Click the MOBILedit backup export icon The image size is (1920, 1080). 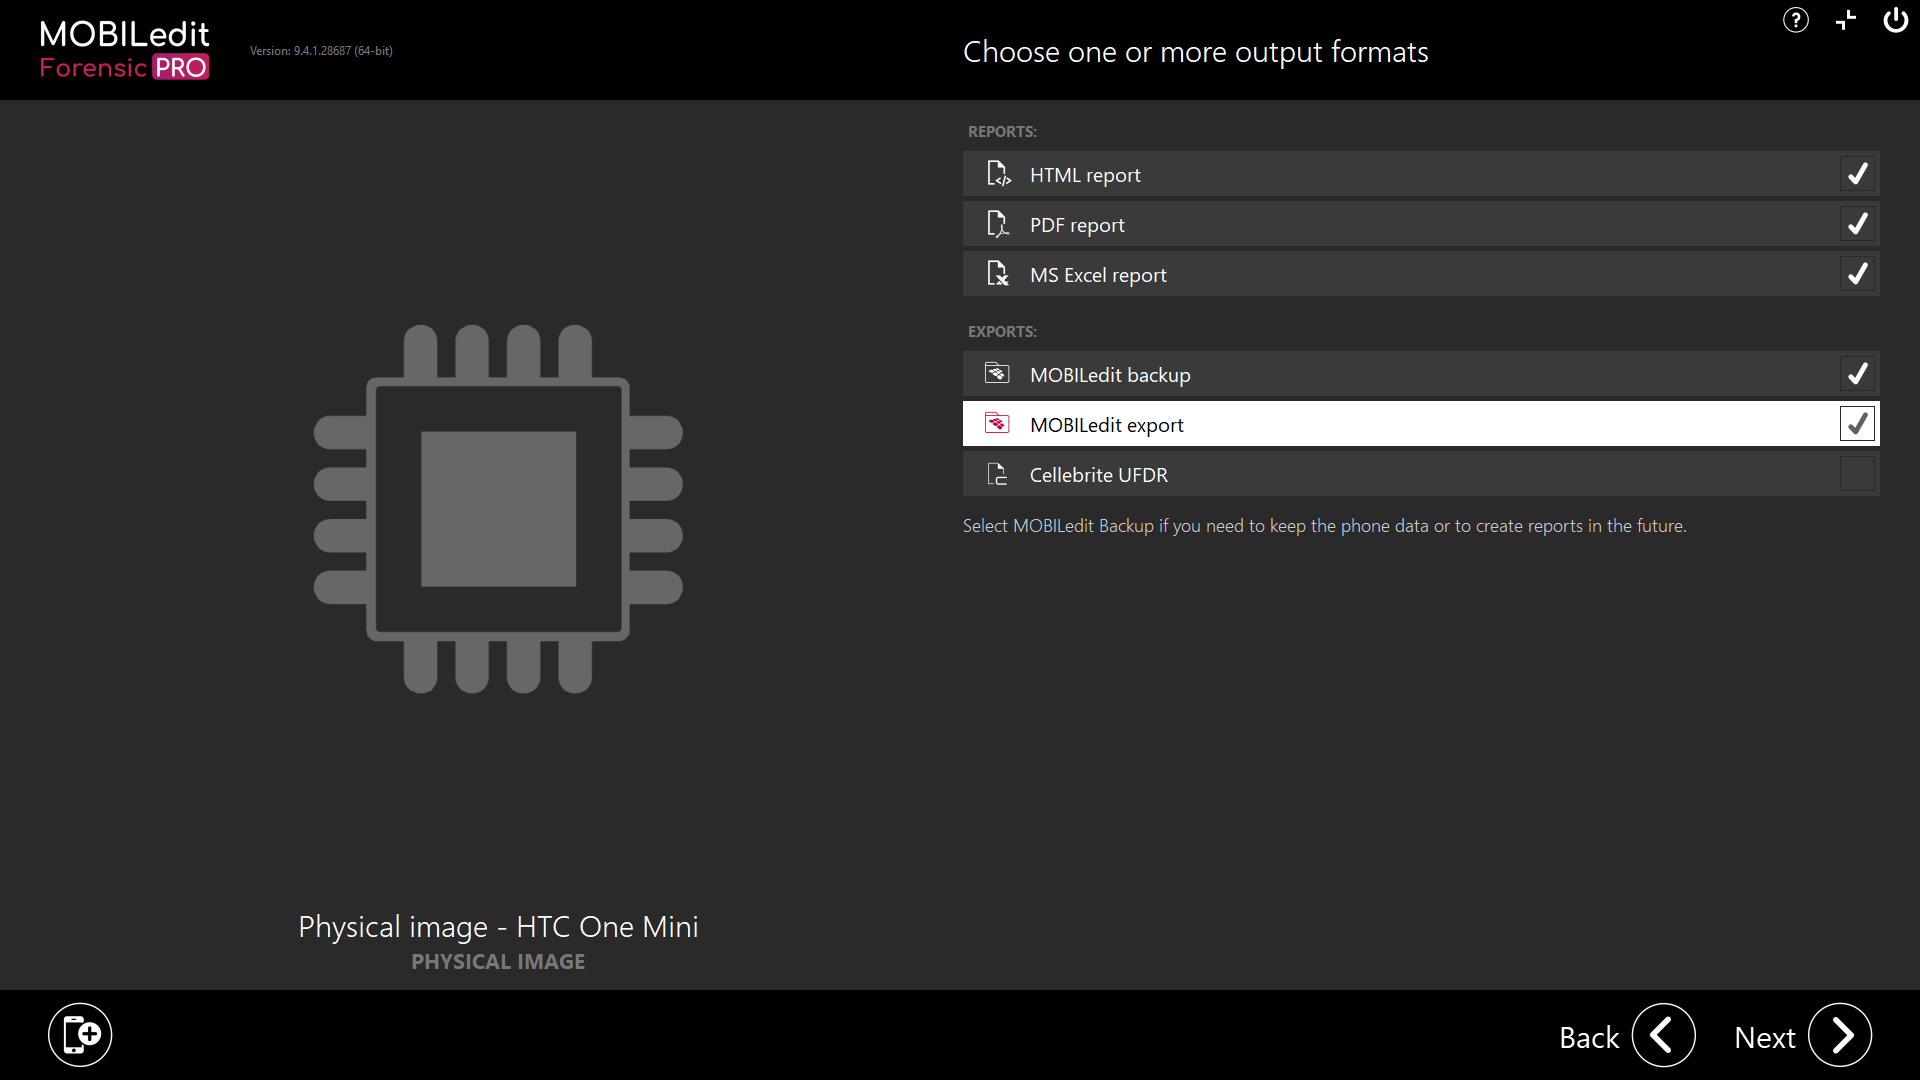[x=998, y=375]
